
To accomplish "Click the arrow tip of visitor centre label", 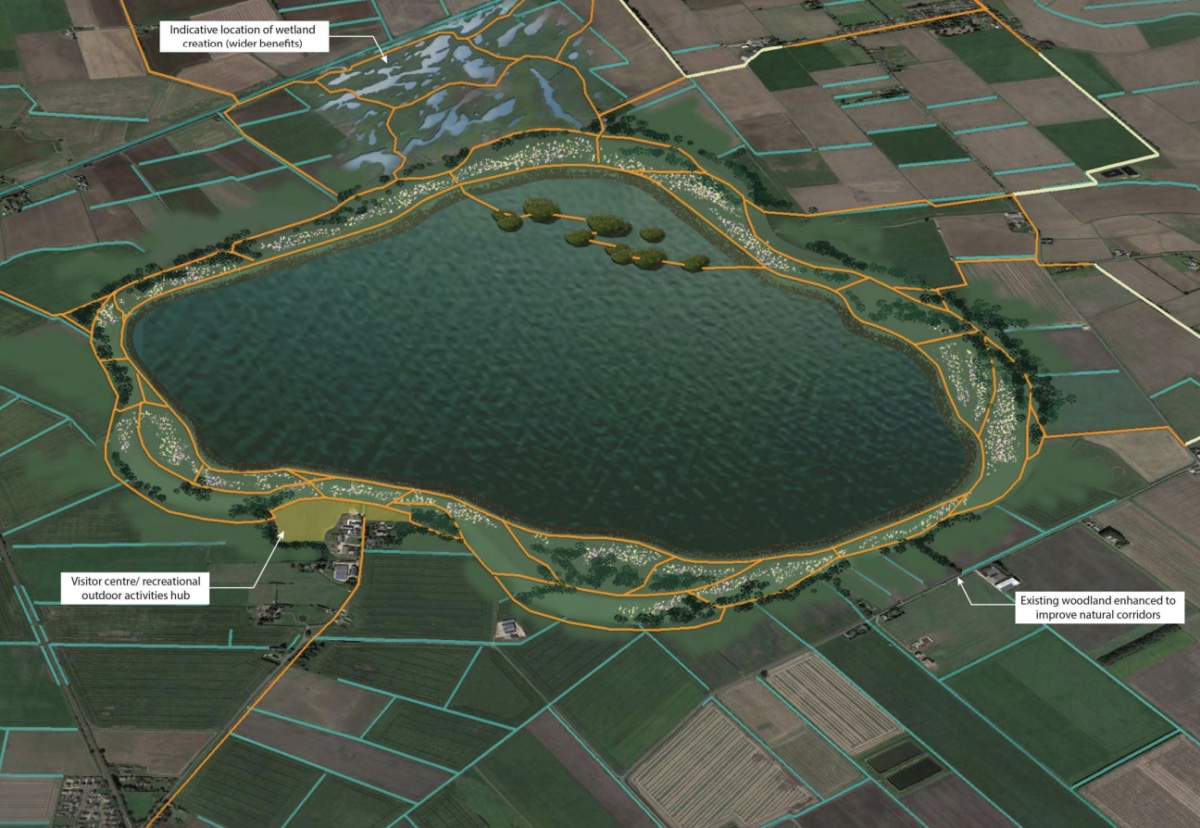I will [x=285, y=532].
